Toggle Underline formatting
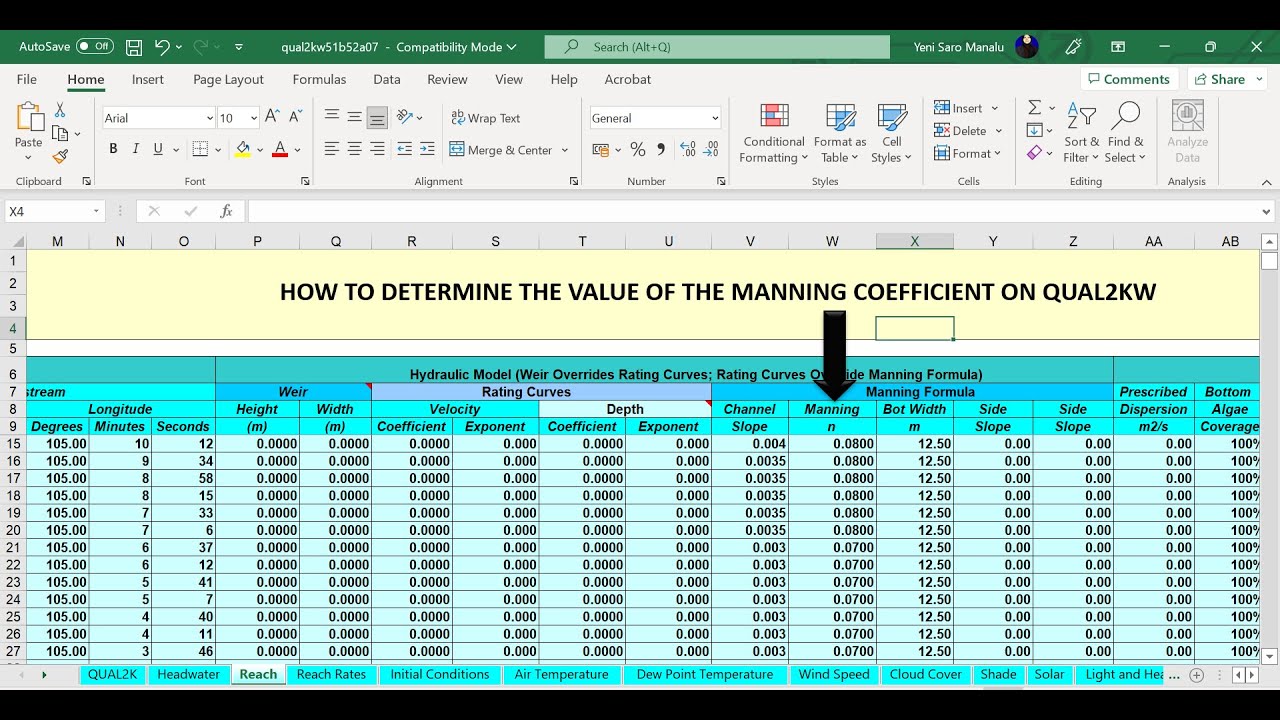 158,149
